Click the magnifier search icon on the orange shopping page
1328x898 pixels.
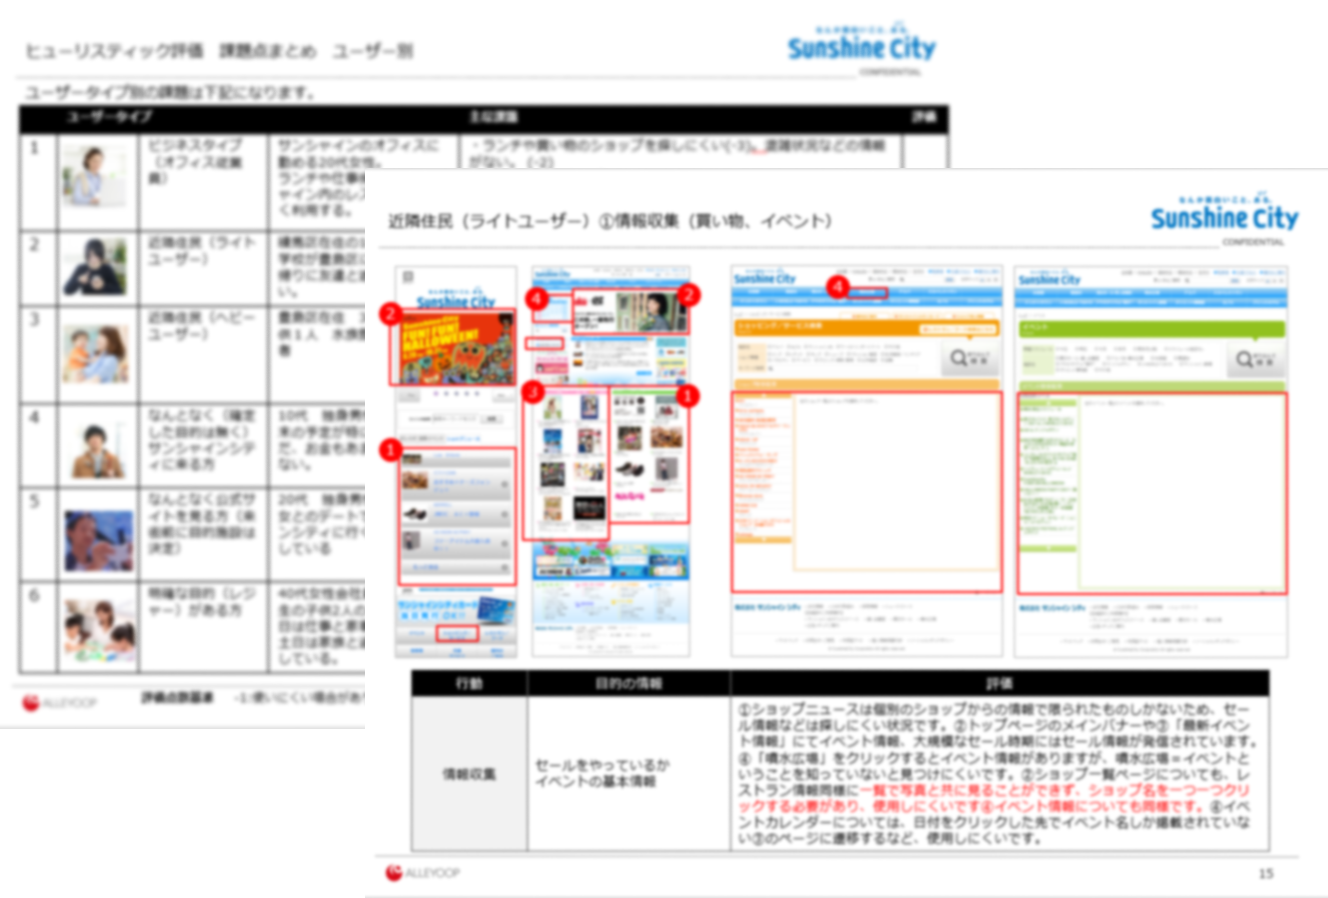(967, 358)
